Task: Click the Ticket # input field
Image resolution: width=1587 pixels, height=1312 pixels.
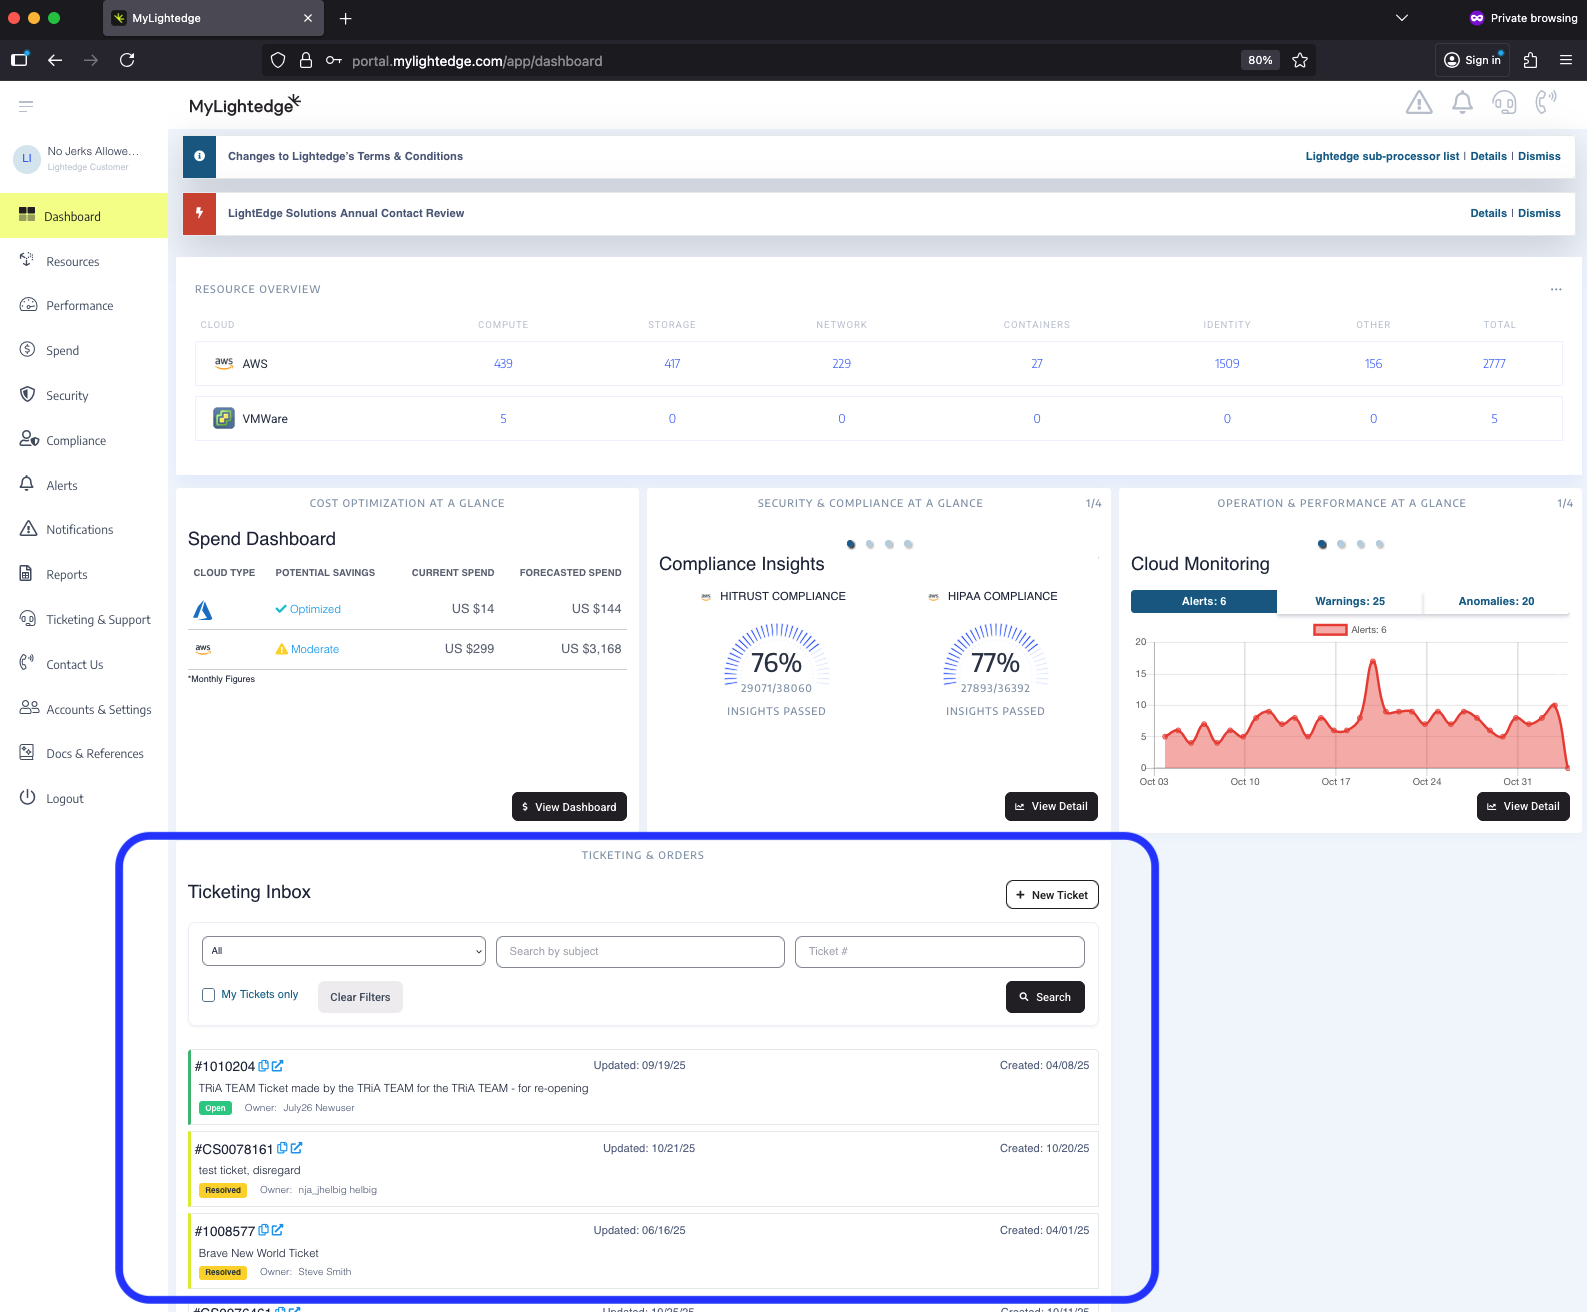Action: 940,951
